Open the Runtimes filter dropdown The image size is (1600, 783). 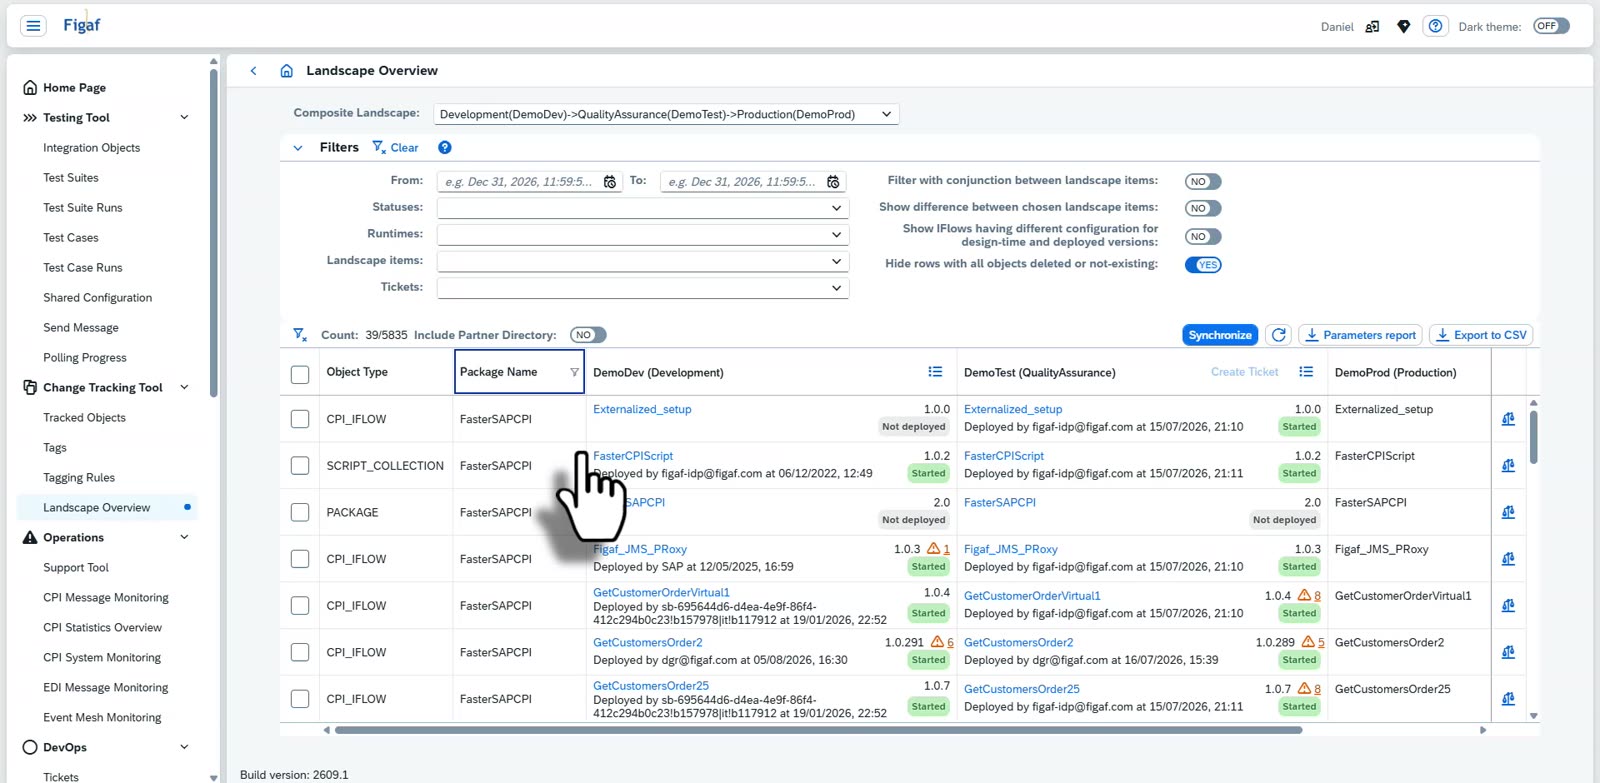pyautogui.click(x=643, y=235)
